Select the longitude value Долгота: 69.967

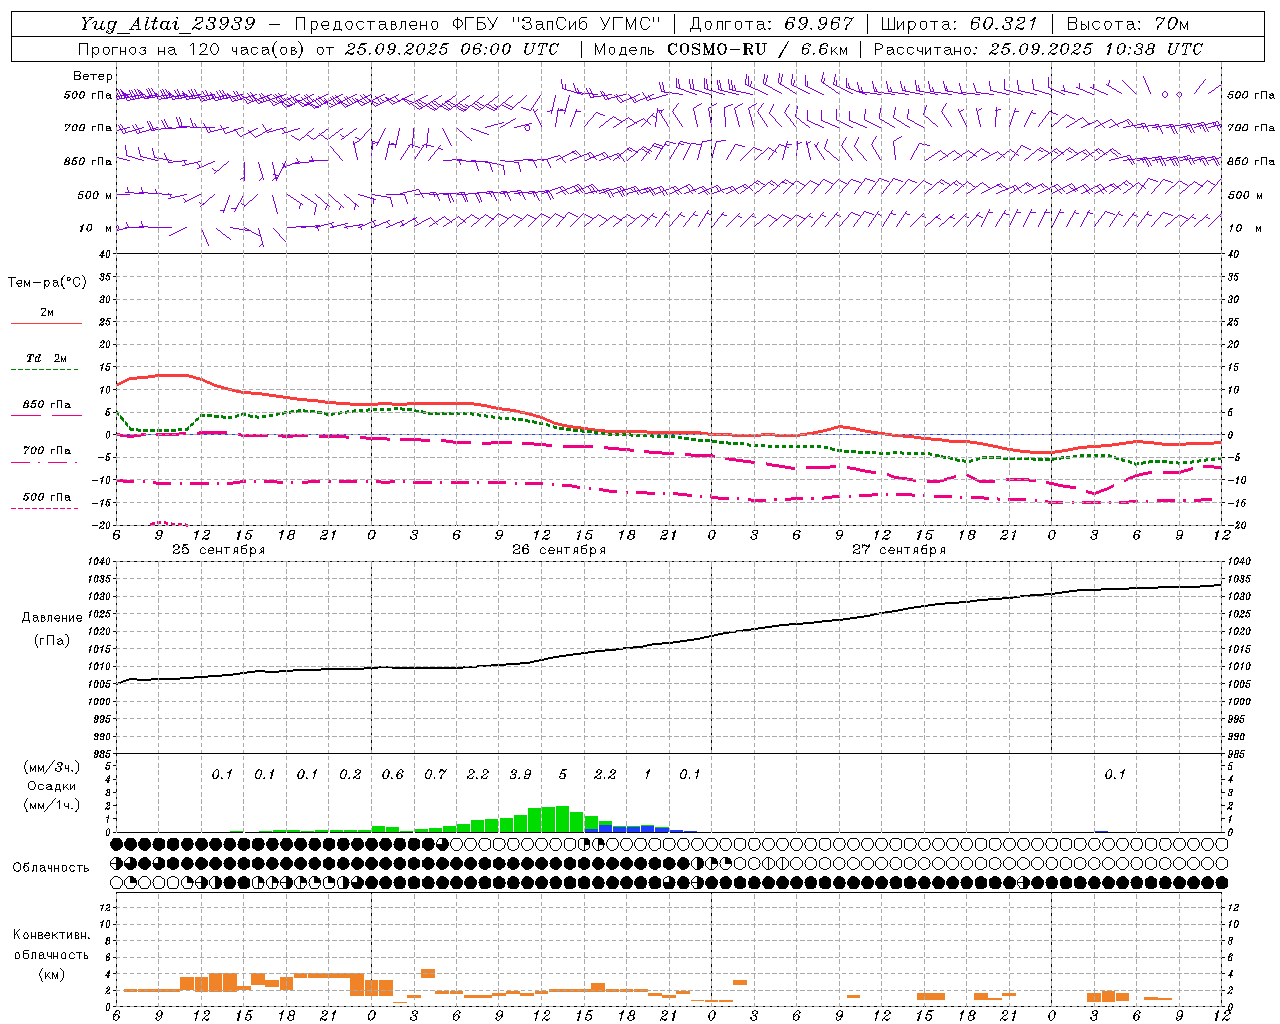click(771, 24)
